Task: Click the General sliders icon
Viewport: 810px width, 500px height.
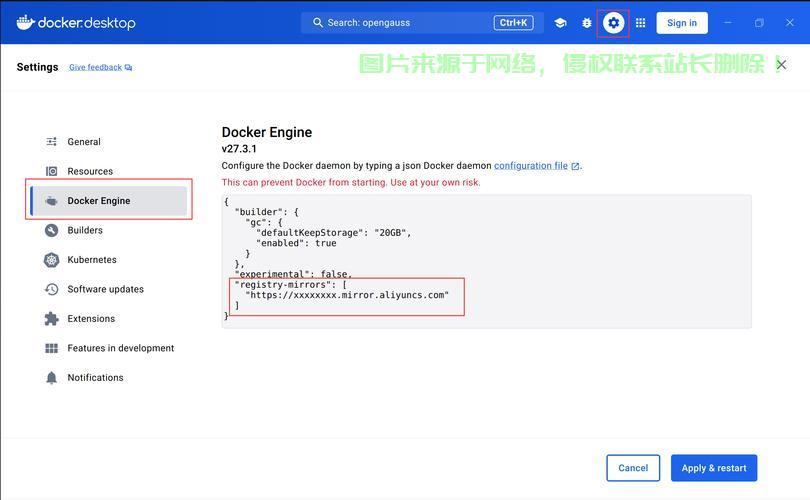Action: click(52, 142)
